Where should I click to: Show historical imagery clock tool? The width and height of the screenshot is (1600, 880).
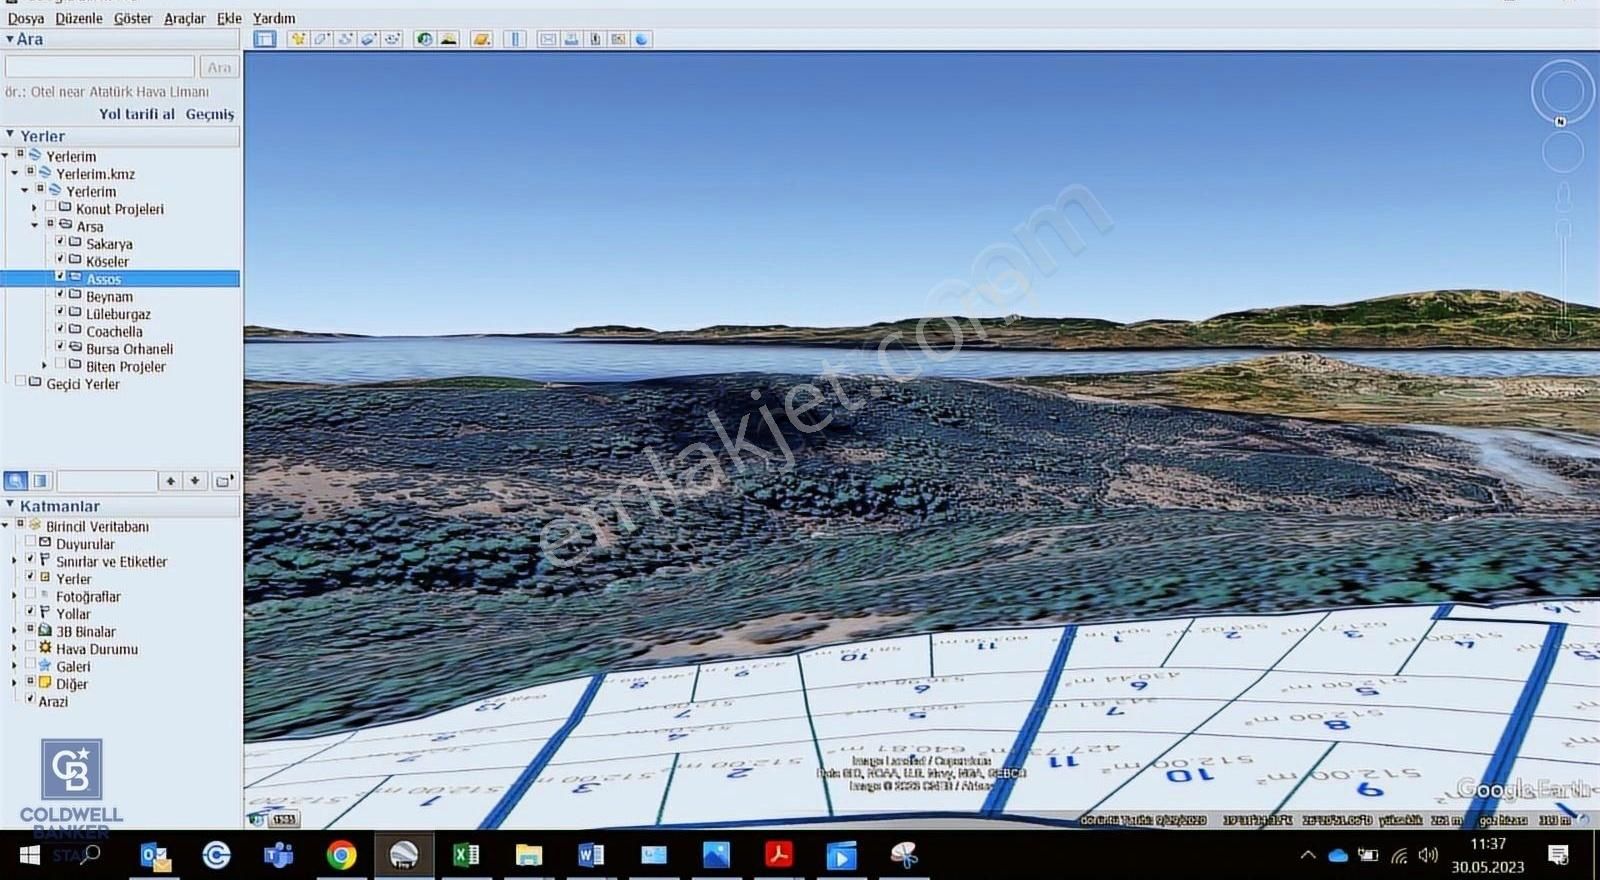click(425, 39)
